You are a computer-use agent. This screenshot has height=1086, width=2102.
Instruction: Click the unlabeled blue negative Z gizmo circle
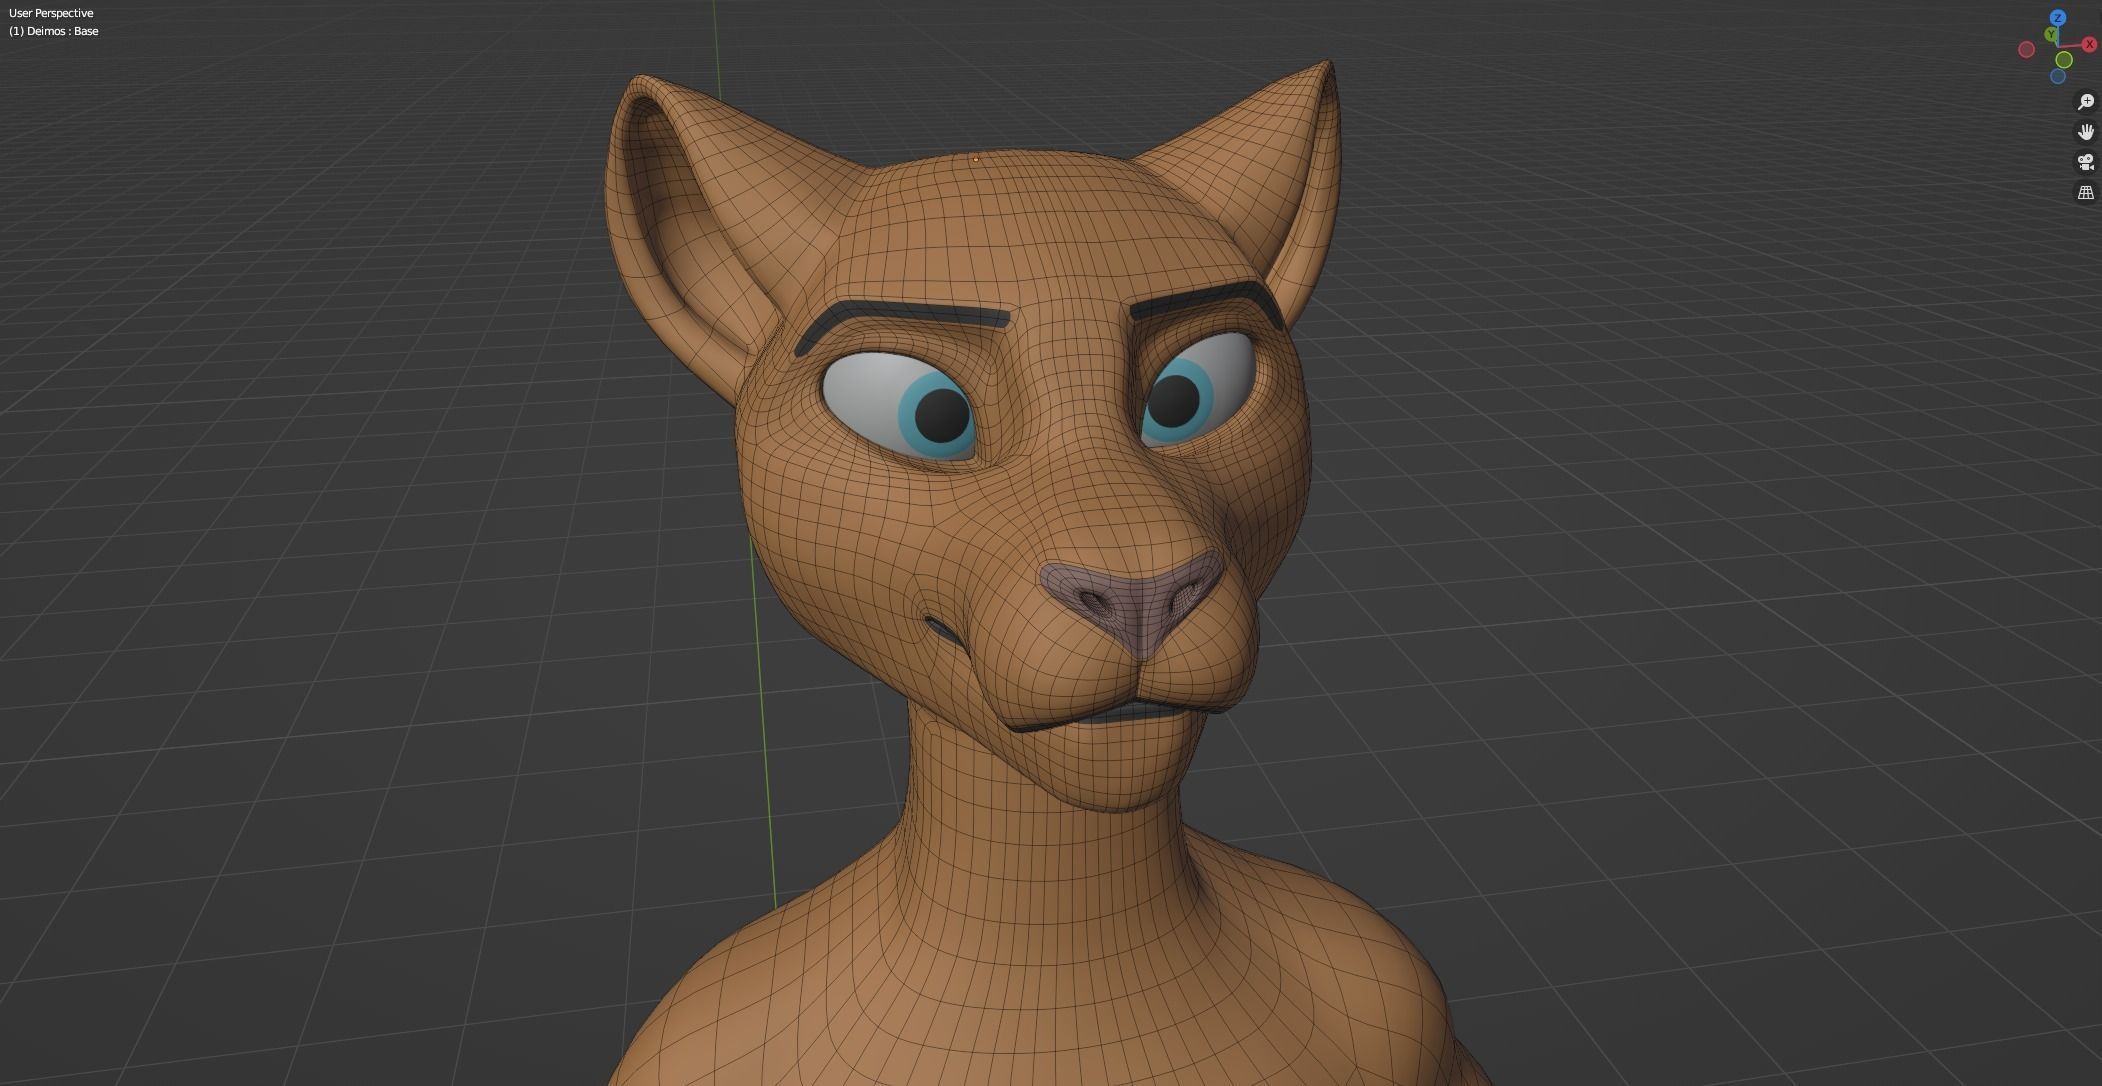click(x=2058, y=77)
